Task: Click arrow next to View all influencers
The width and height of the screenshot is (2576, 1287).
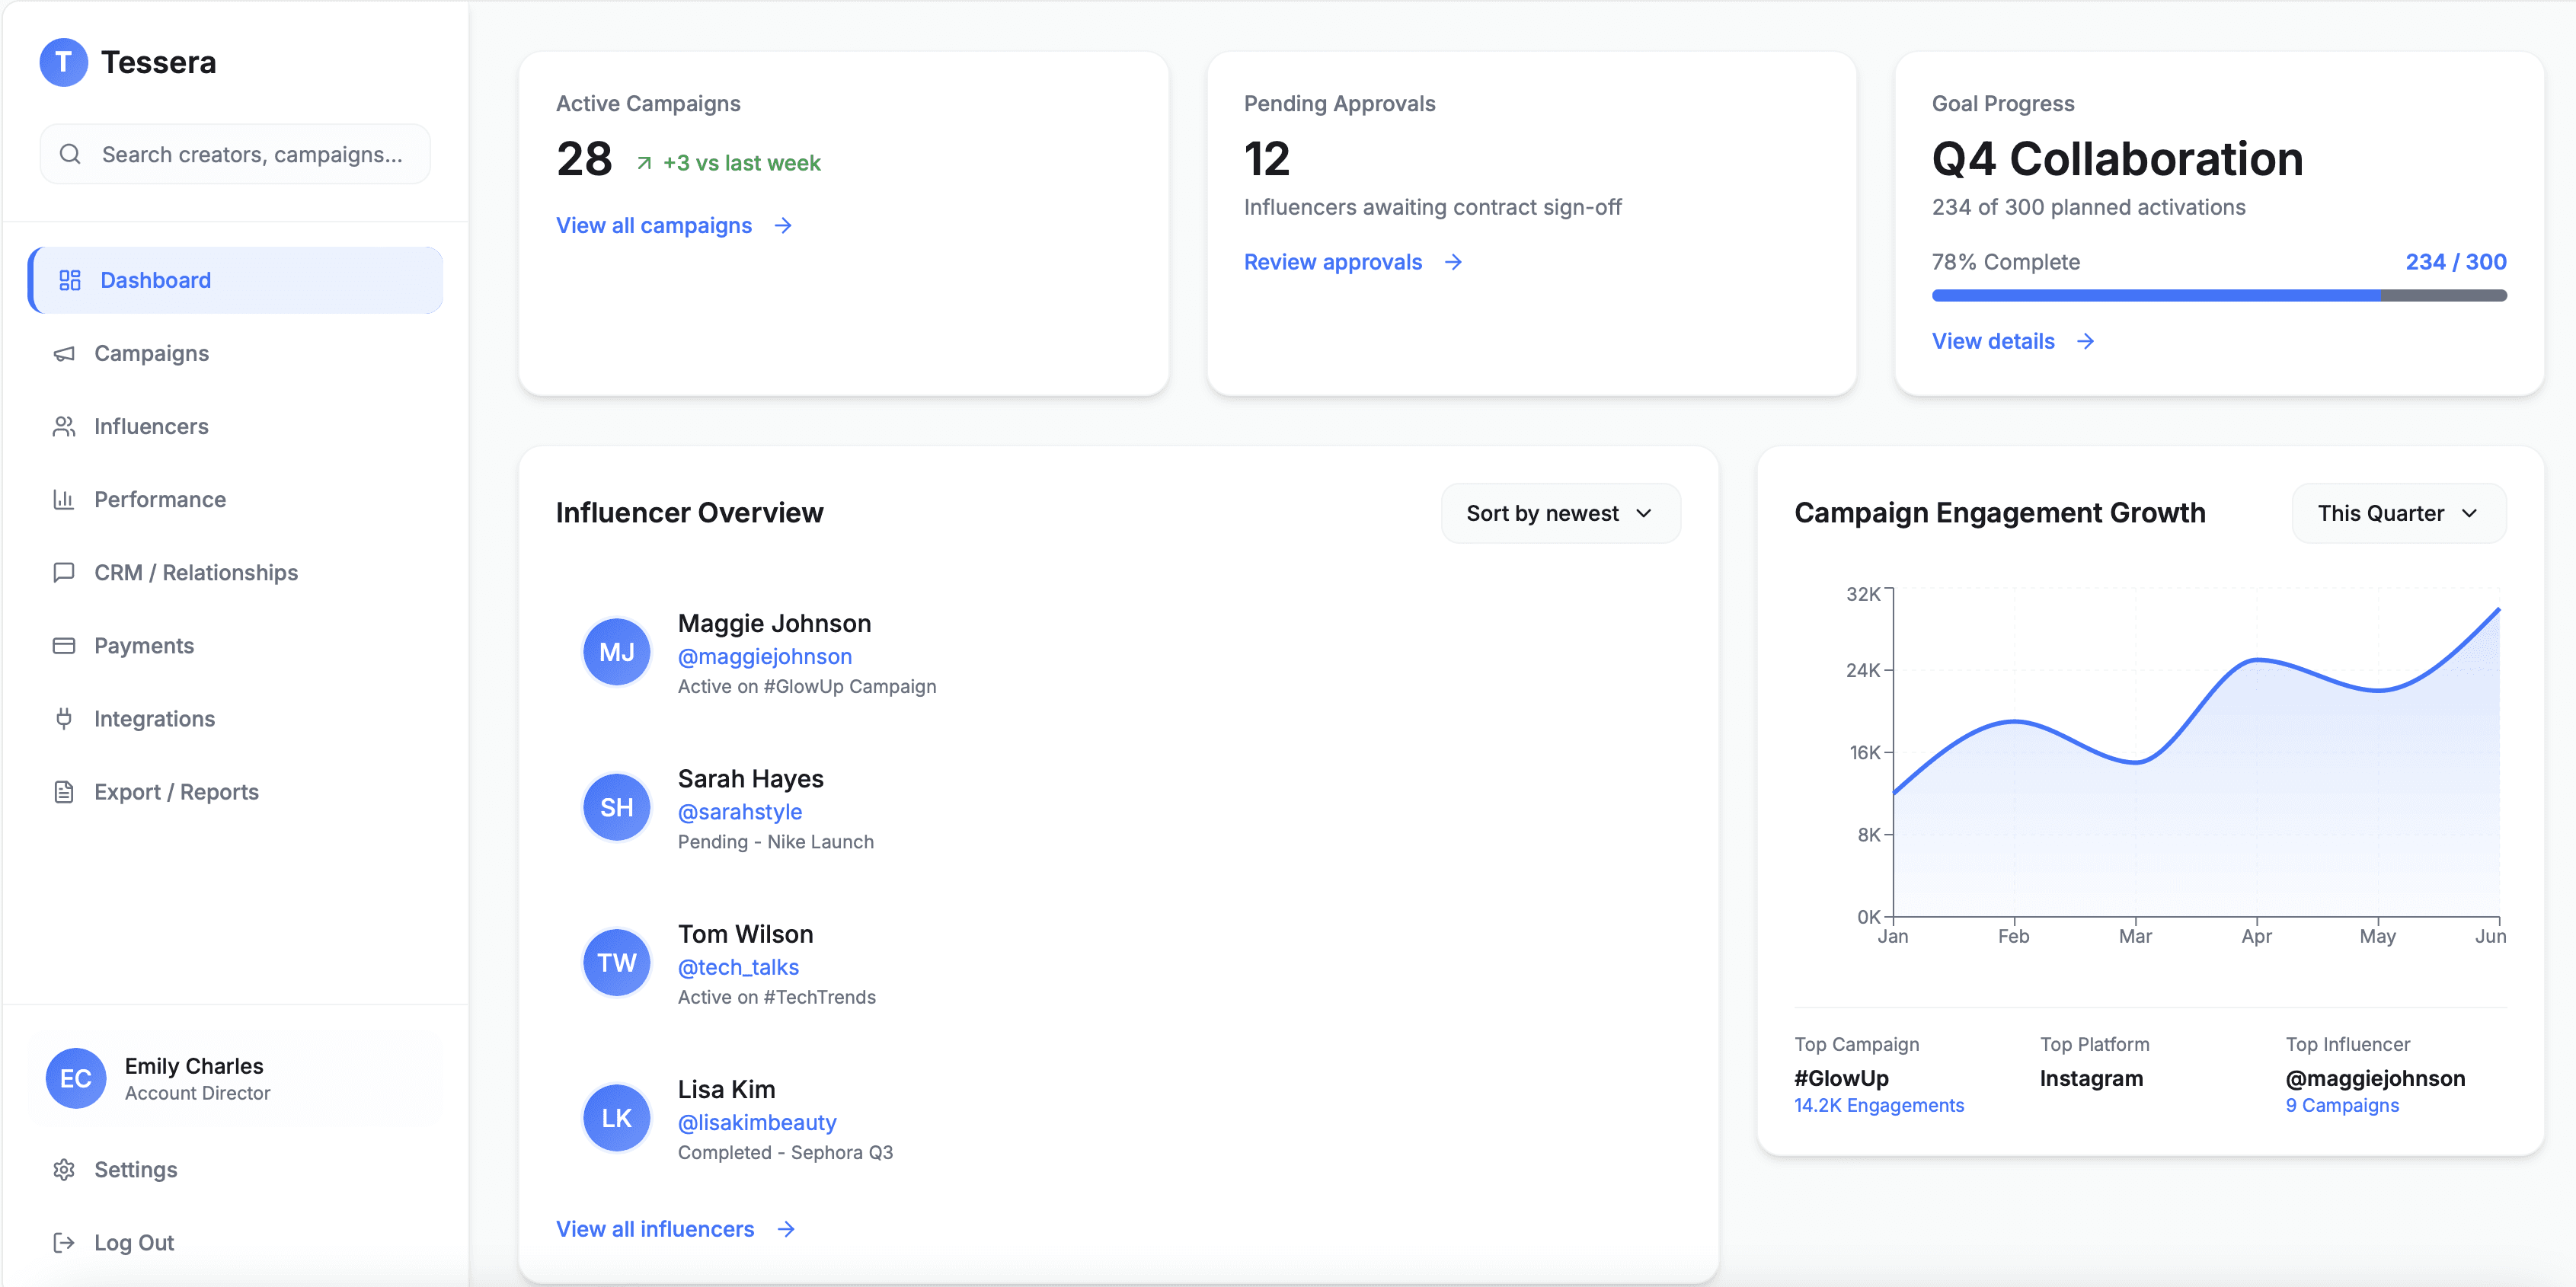Action: coord(786,1229)
